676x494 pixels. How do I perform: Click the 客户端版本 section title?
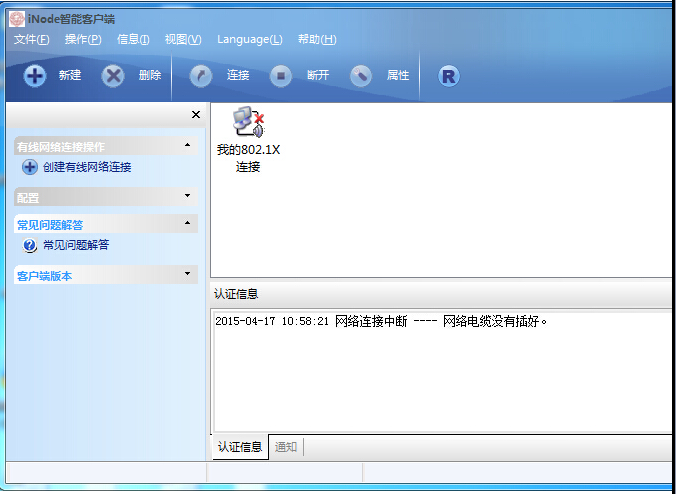[44, 276]
